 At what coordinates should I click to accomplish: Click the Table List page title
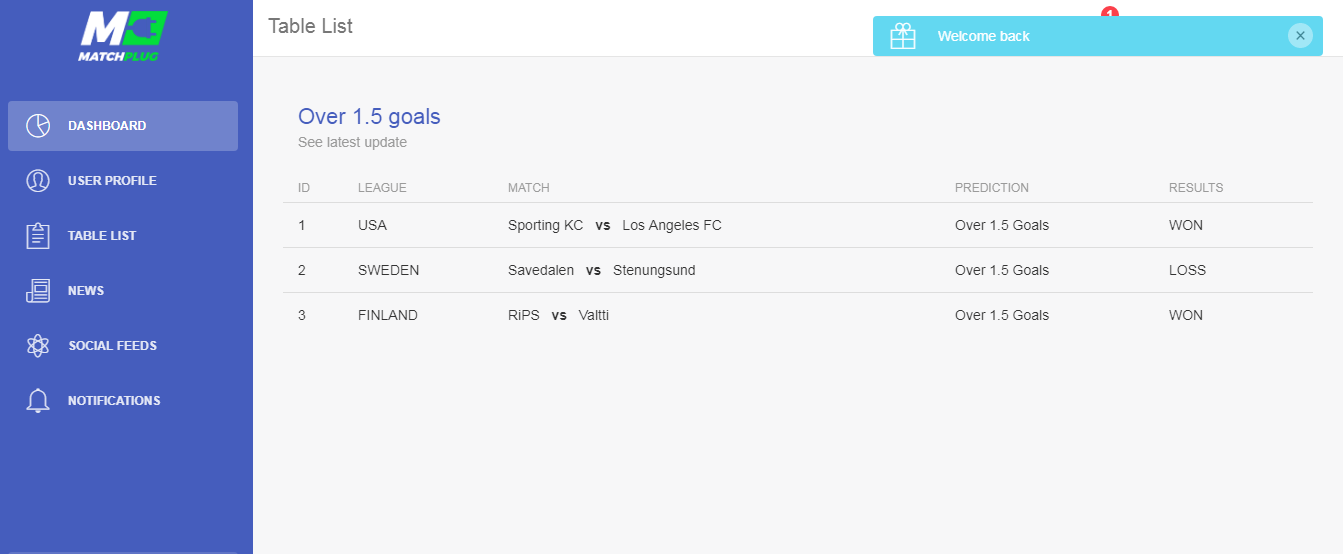310,26
